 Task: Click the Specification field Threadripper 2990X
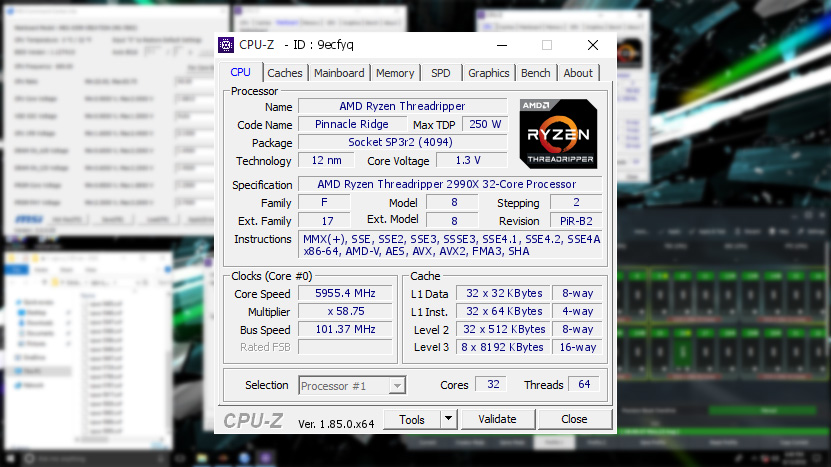[x=449, y=184]
